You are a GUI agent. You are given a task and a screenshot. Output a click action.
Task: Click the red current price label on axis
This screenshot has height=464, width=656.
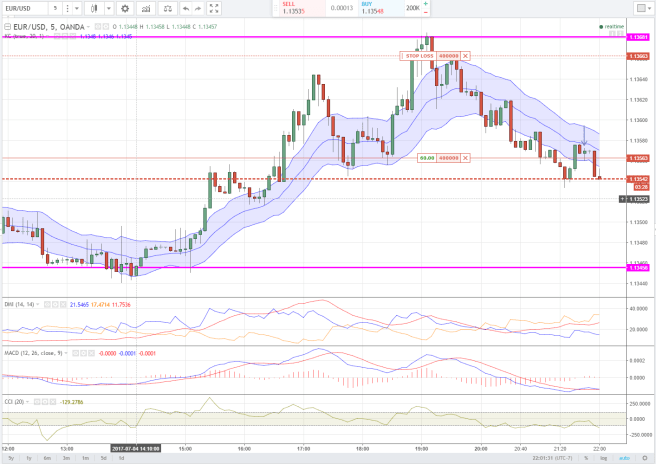[637, 179]
